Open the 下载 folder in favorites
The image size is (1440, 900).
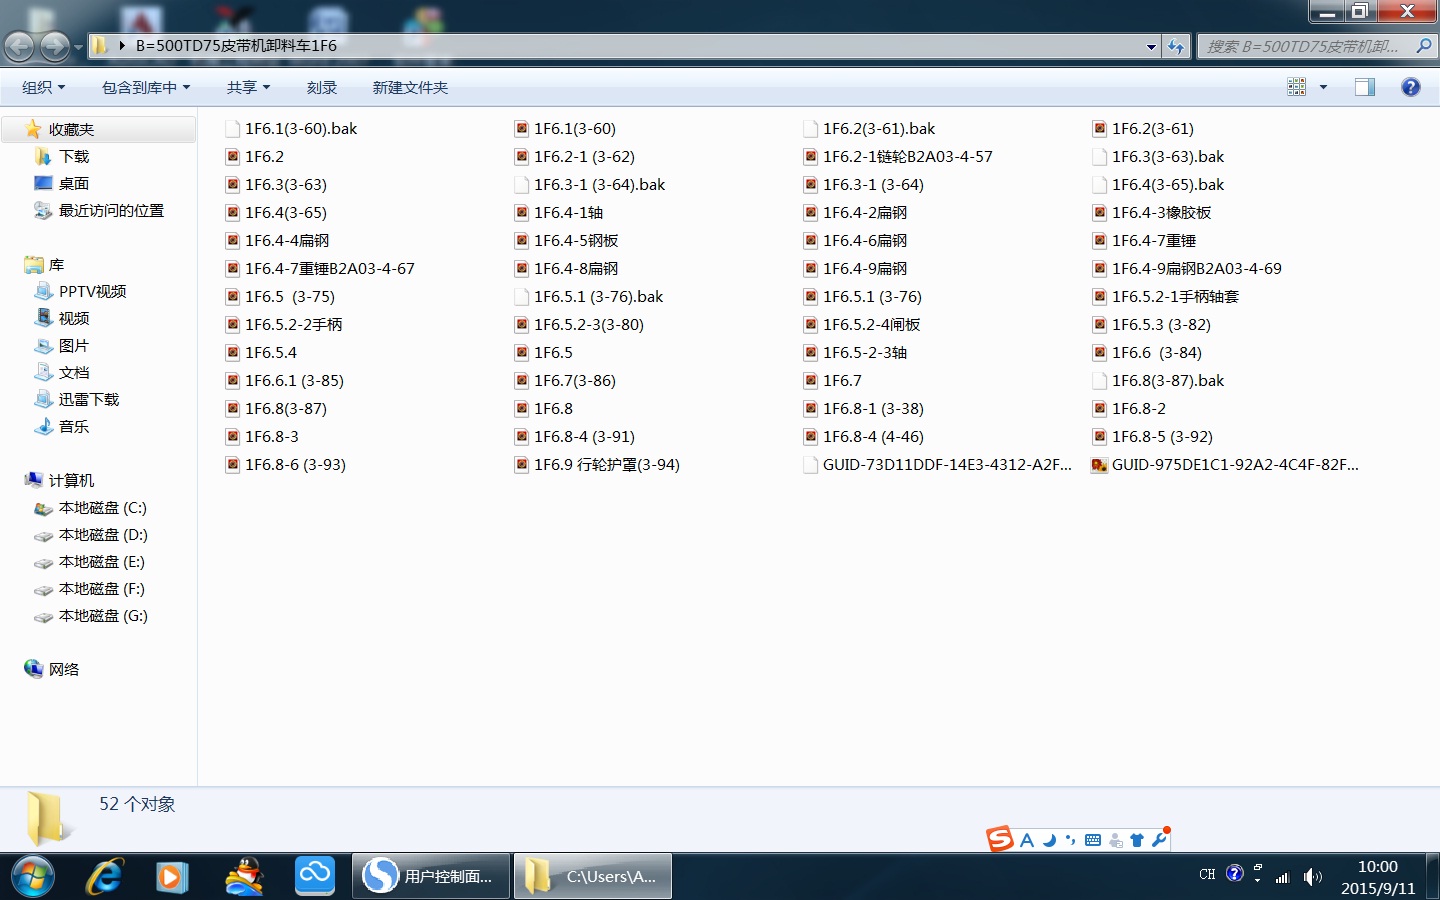coord(74,156)
